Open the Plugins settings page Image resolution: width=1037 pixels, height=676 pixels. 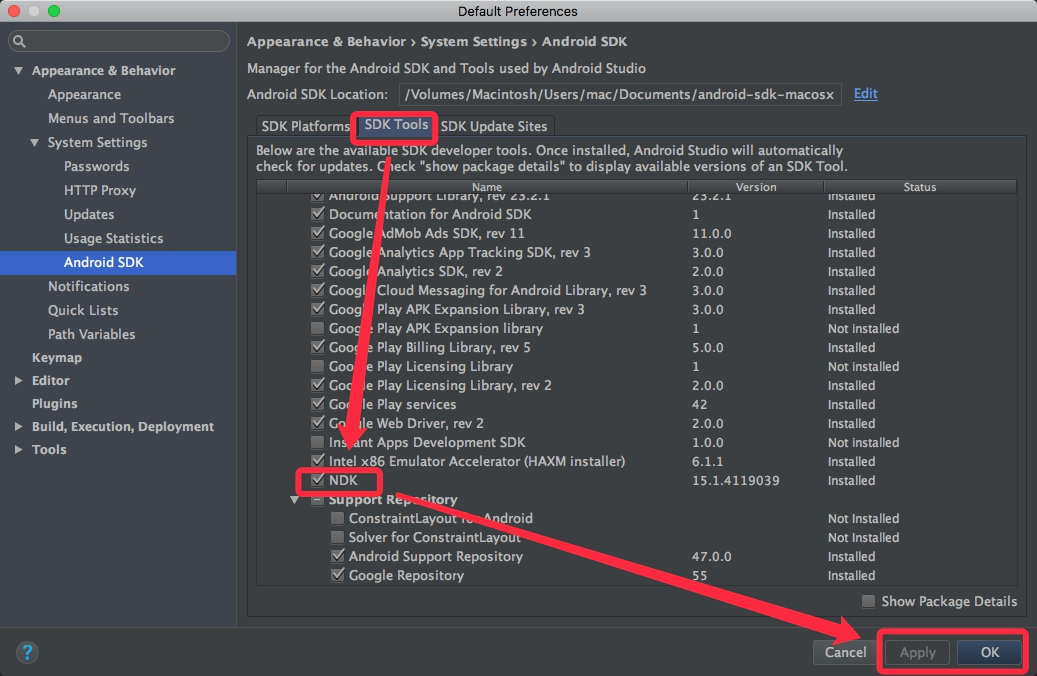tap(54, 403)
